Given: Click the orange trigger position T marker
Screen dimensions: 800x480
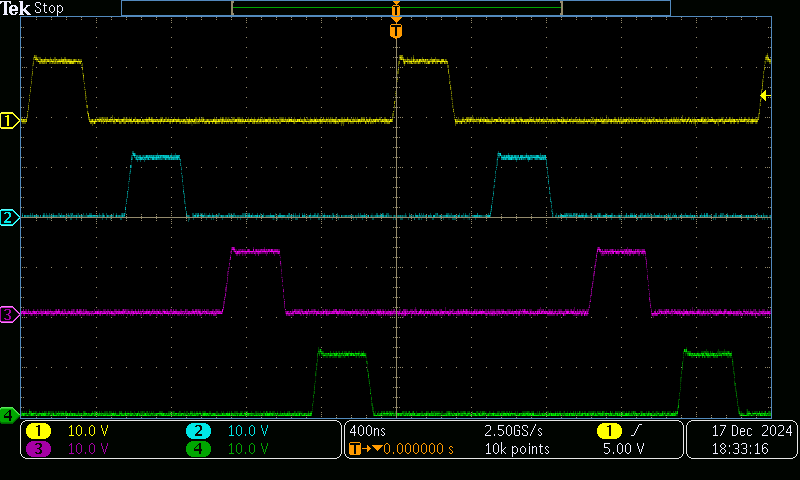Looking at the screenshot, I should click(x=396, y=32).
